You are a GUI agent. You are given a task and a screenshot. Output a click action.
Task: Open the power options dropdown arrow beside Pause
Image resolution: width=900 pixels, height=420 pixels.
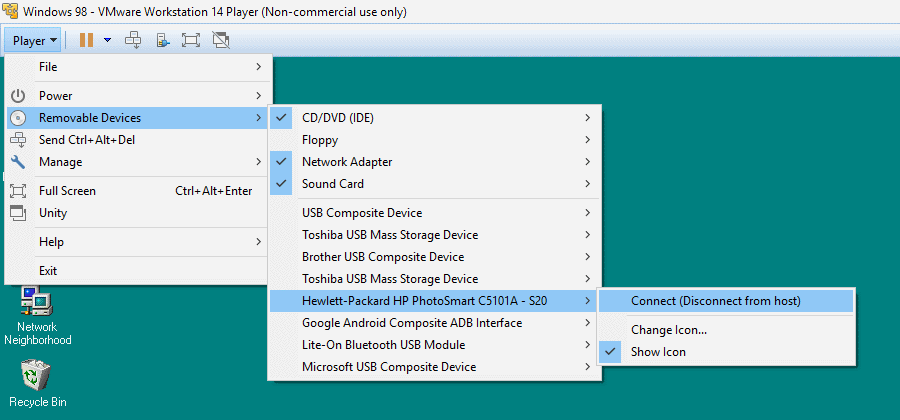click(107, 40)
